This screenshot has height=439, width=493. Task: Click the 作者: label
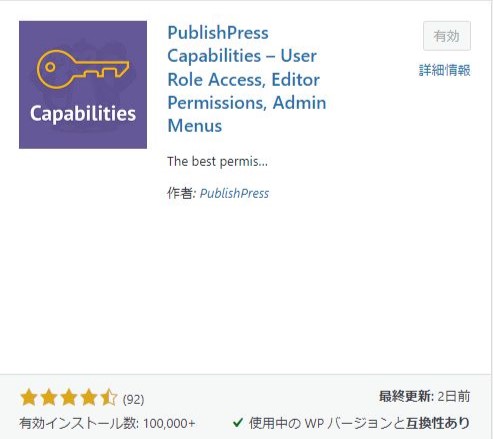(181, 193)
